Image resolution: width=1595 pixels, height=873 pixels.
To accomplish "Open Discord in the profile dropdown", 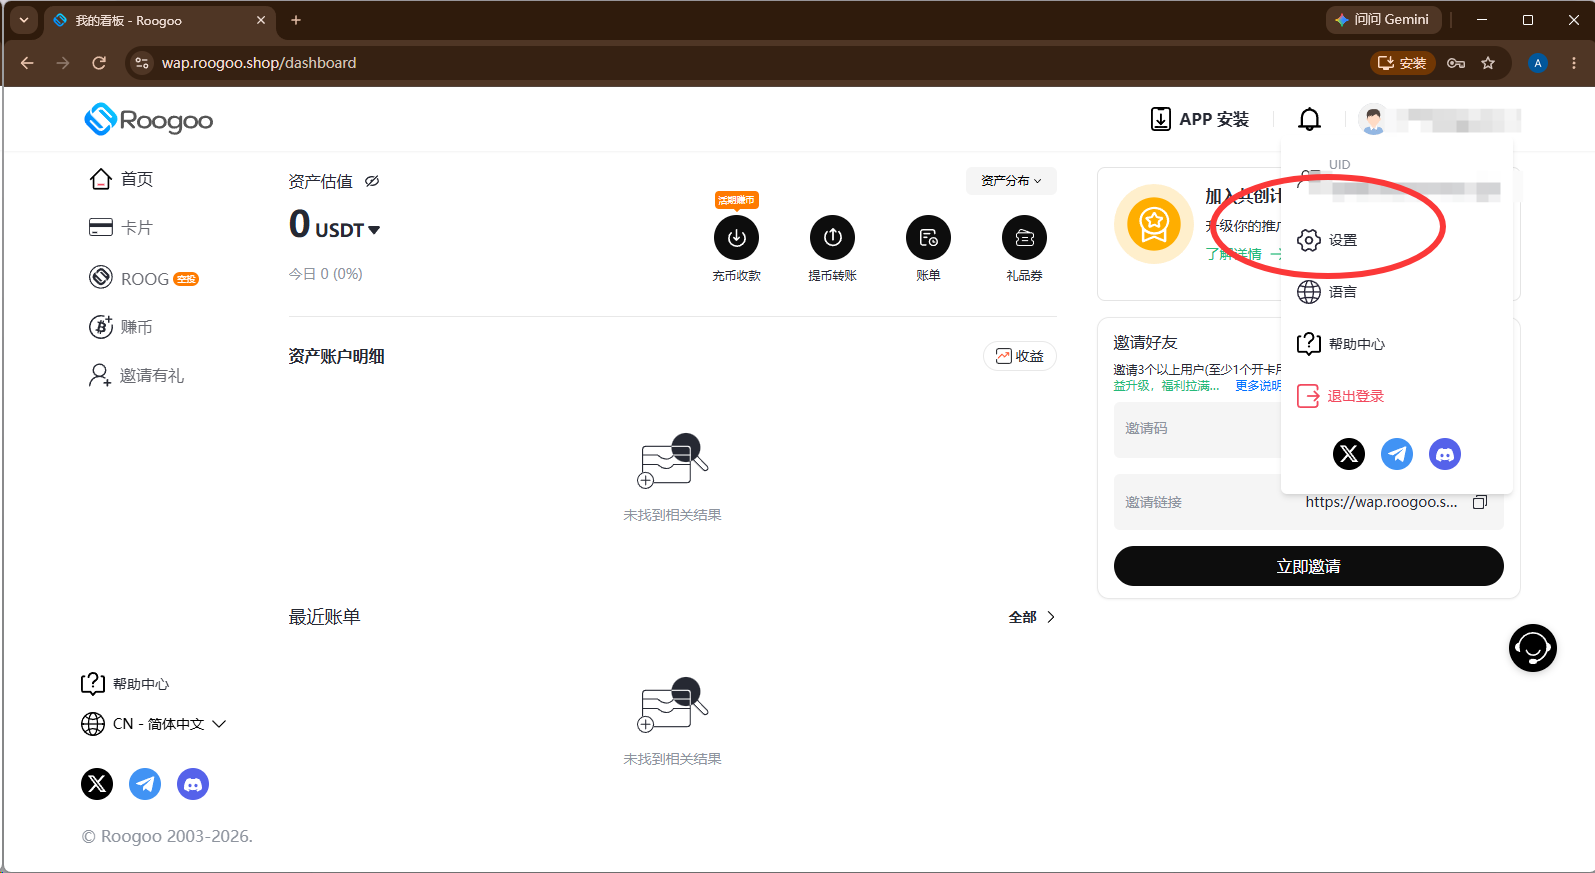I will click(x=1445, y=454).
